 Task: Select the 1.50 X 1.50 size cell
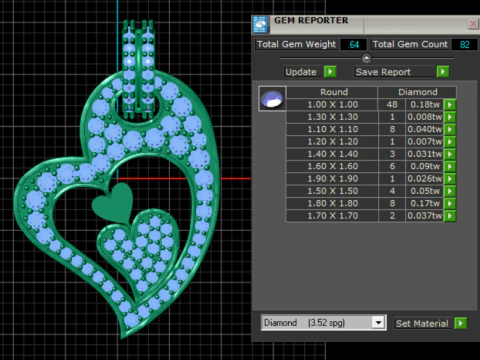click(332, 191)
